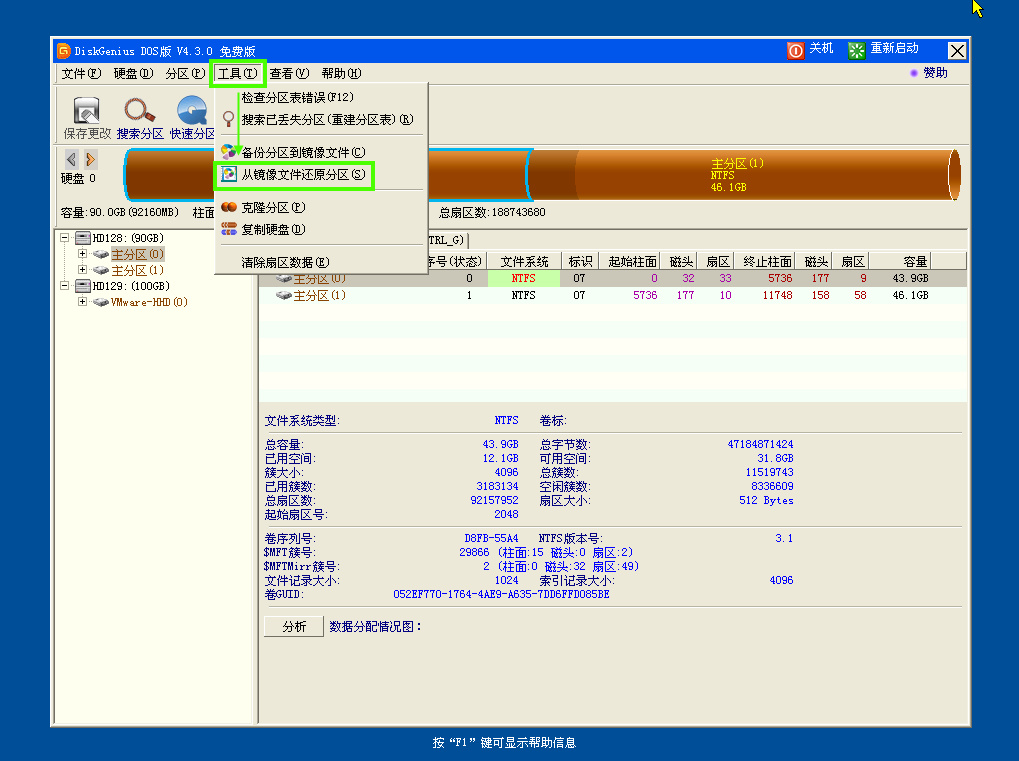Choose 复制硬盘(D) menu entry
This screenshot has height=761, width=1019.
(x=321, y=229)
